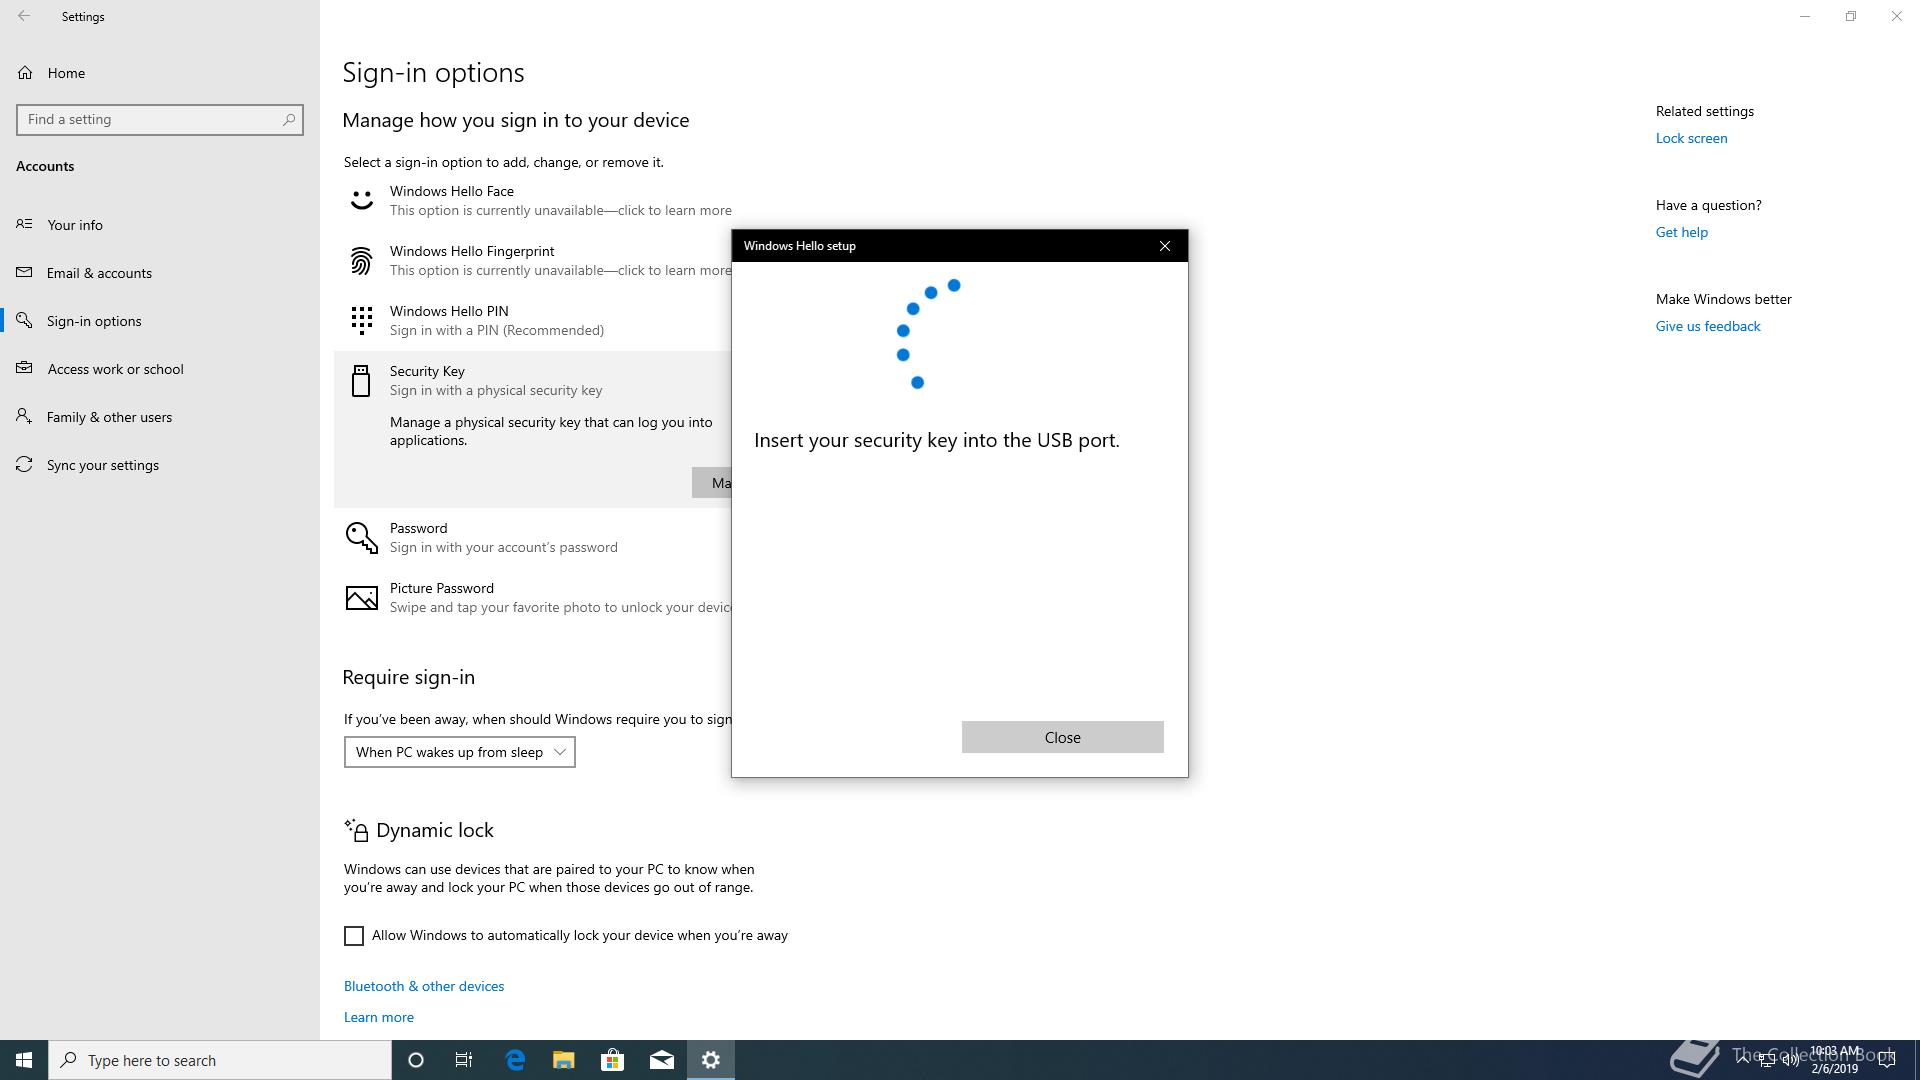Open the Windows Start menu
This screenshot has height=1080, width=1920.
coord(24,1060)
